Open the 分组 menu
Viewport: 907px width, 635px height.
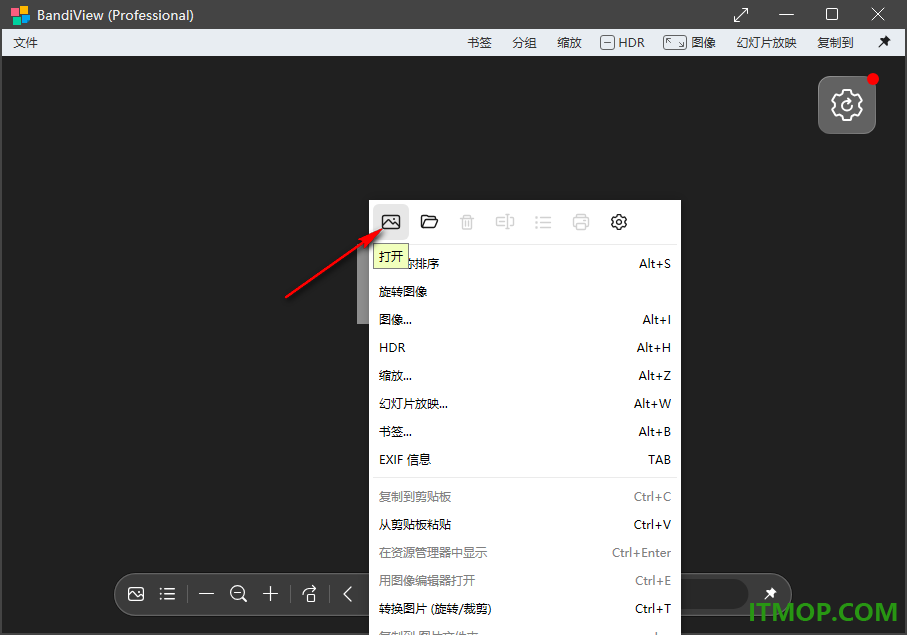(x=524, y=43)
